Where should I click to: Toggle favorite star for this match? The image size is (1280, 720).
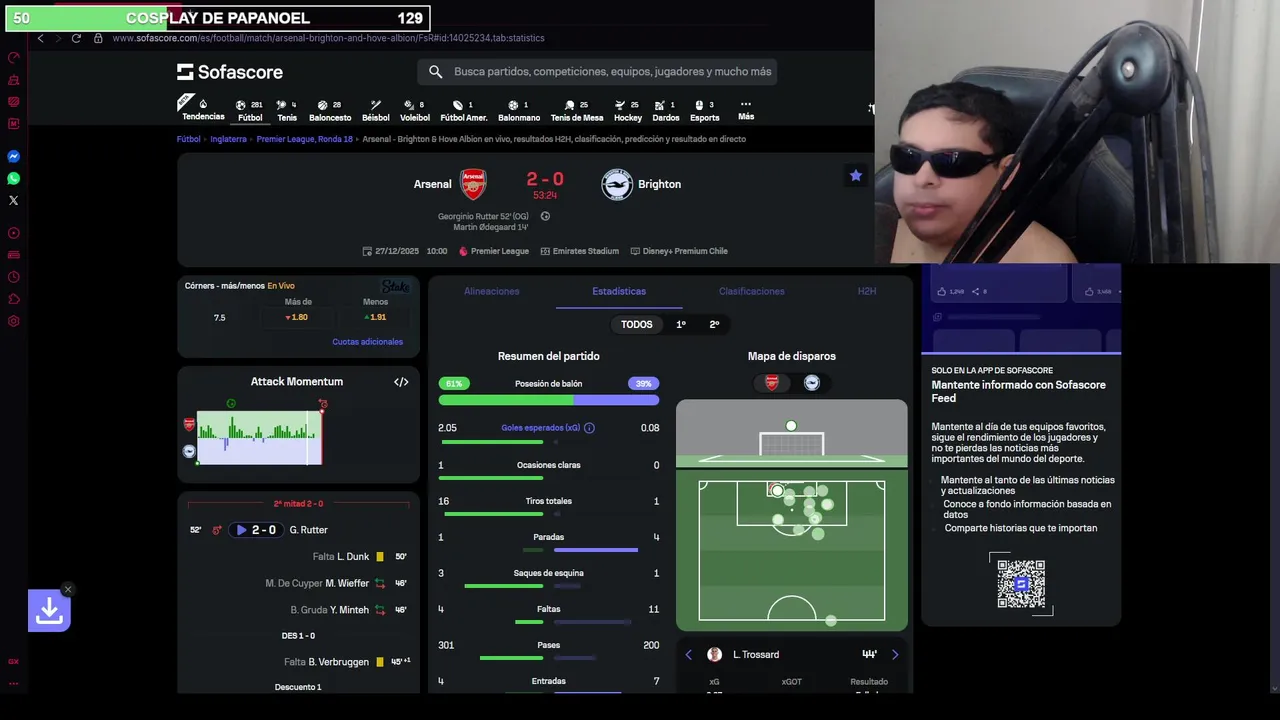click(x=856, y=175)
